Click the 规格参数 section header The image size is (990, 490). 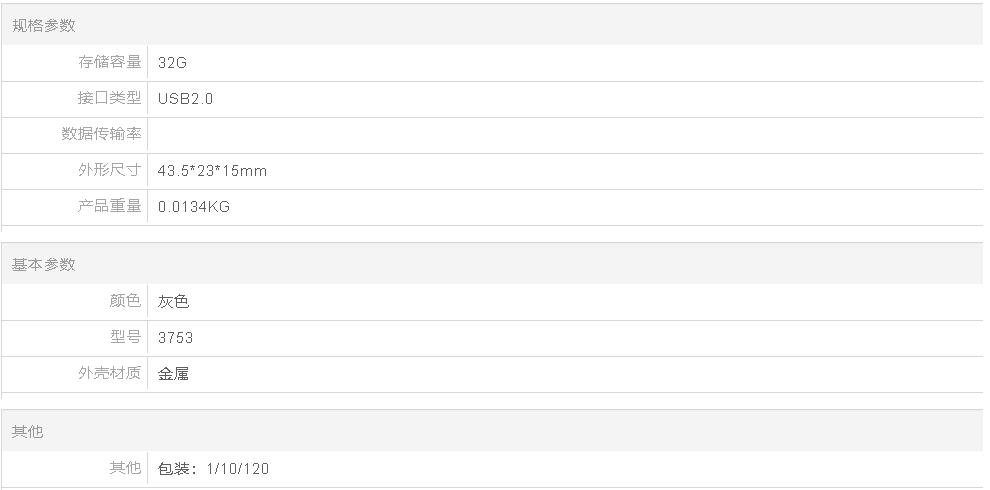click(44, 25)
